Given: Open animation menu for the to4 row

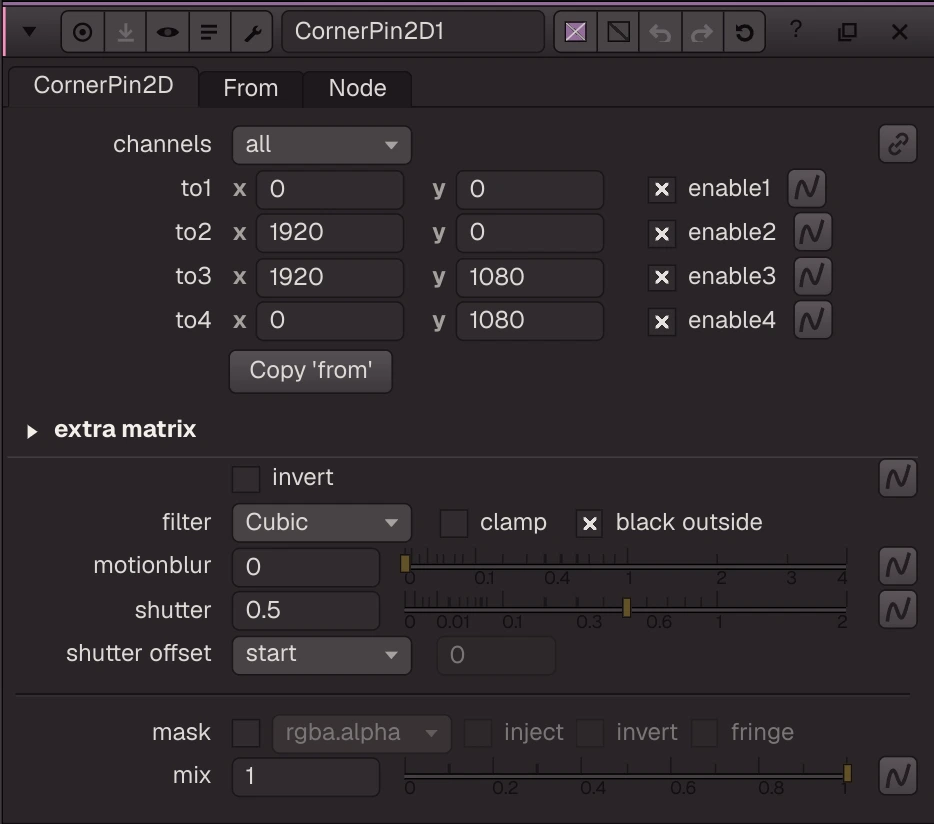Looking at the screenshot, I should [813, 320].
